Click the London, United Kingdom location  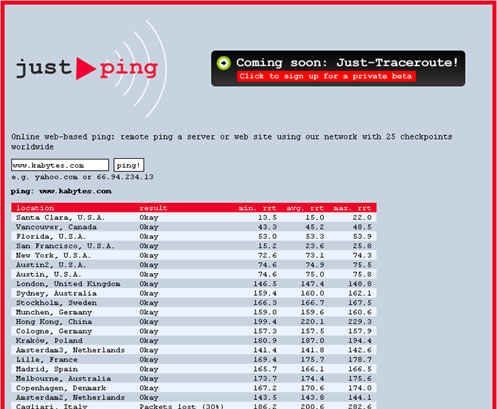68,284
